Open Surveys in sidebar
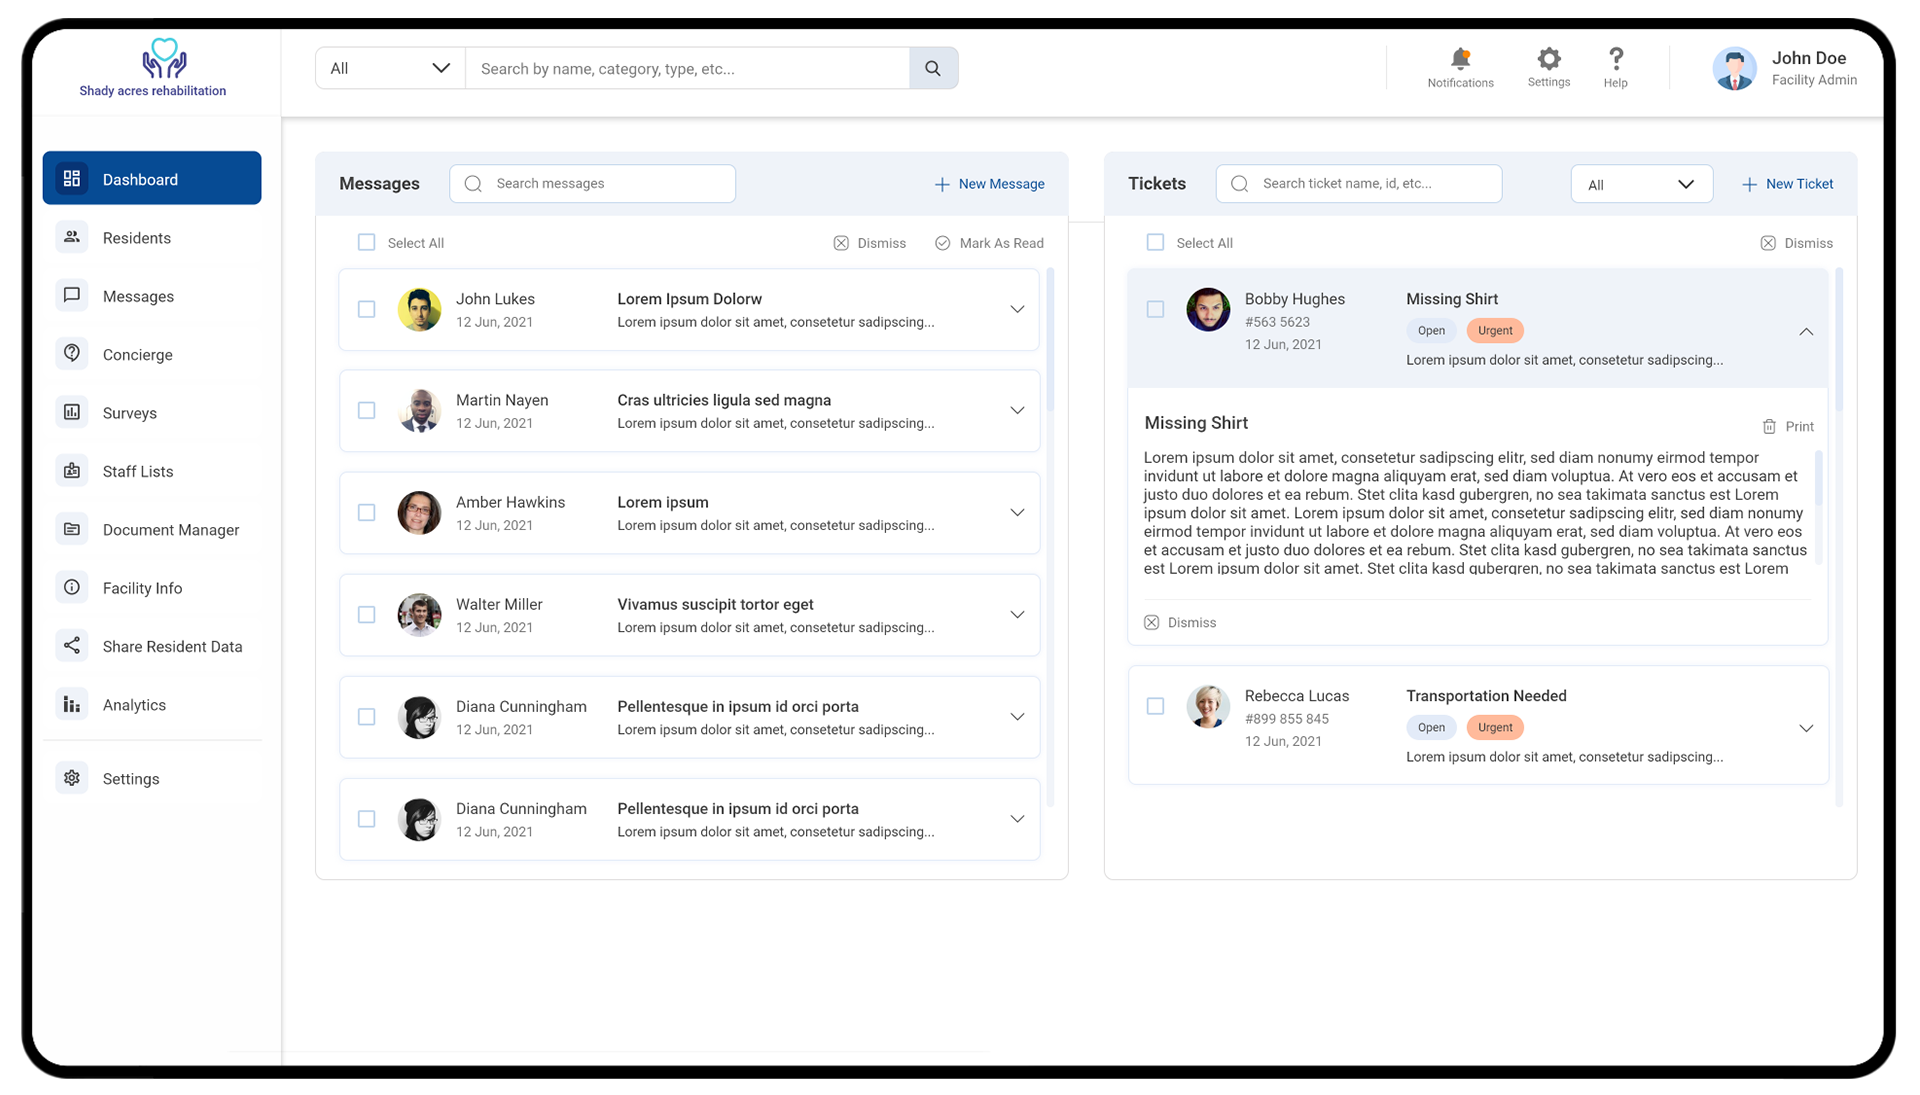 click(152, 412)
